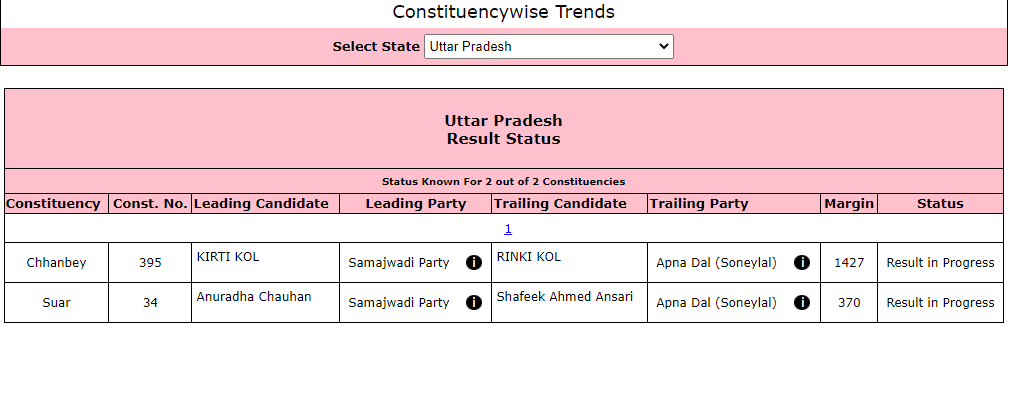Click Result in Progress status for Chhanbey
Viewport: 1010px width, 399px height.
pos(940,262)
